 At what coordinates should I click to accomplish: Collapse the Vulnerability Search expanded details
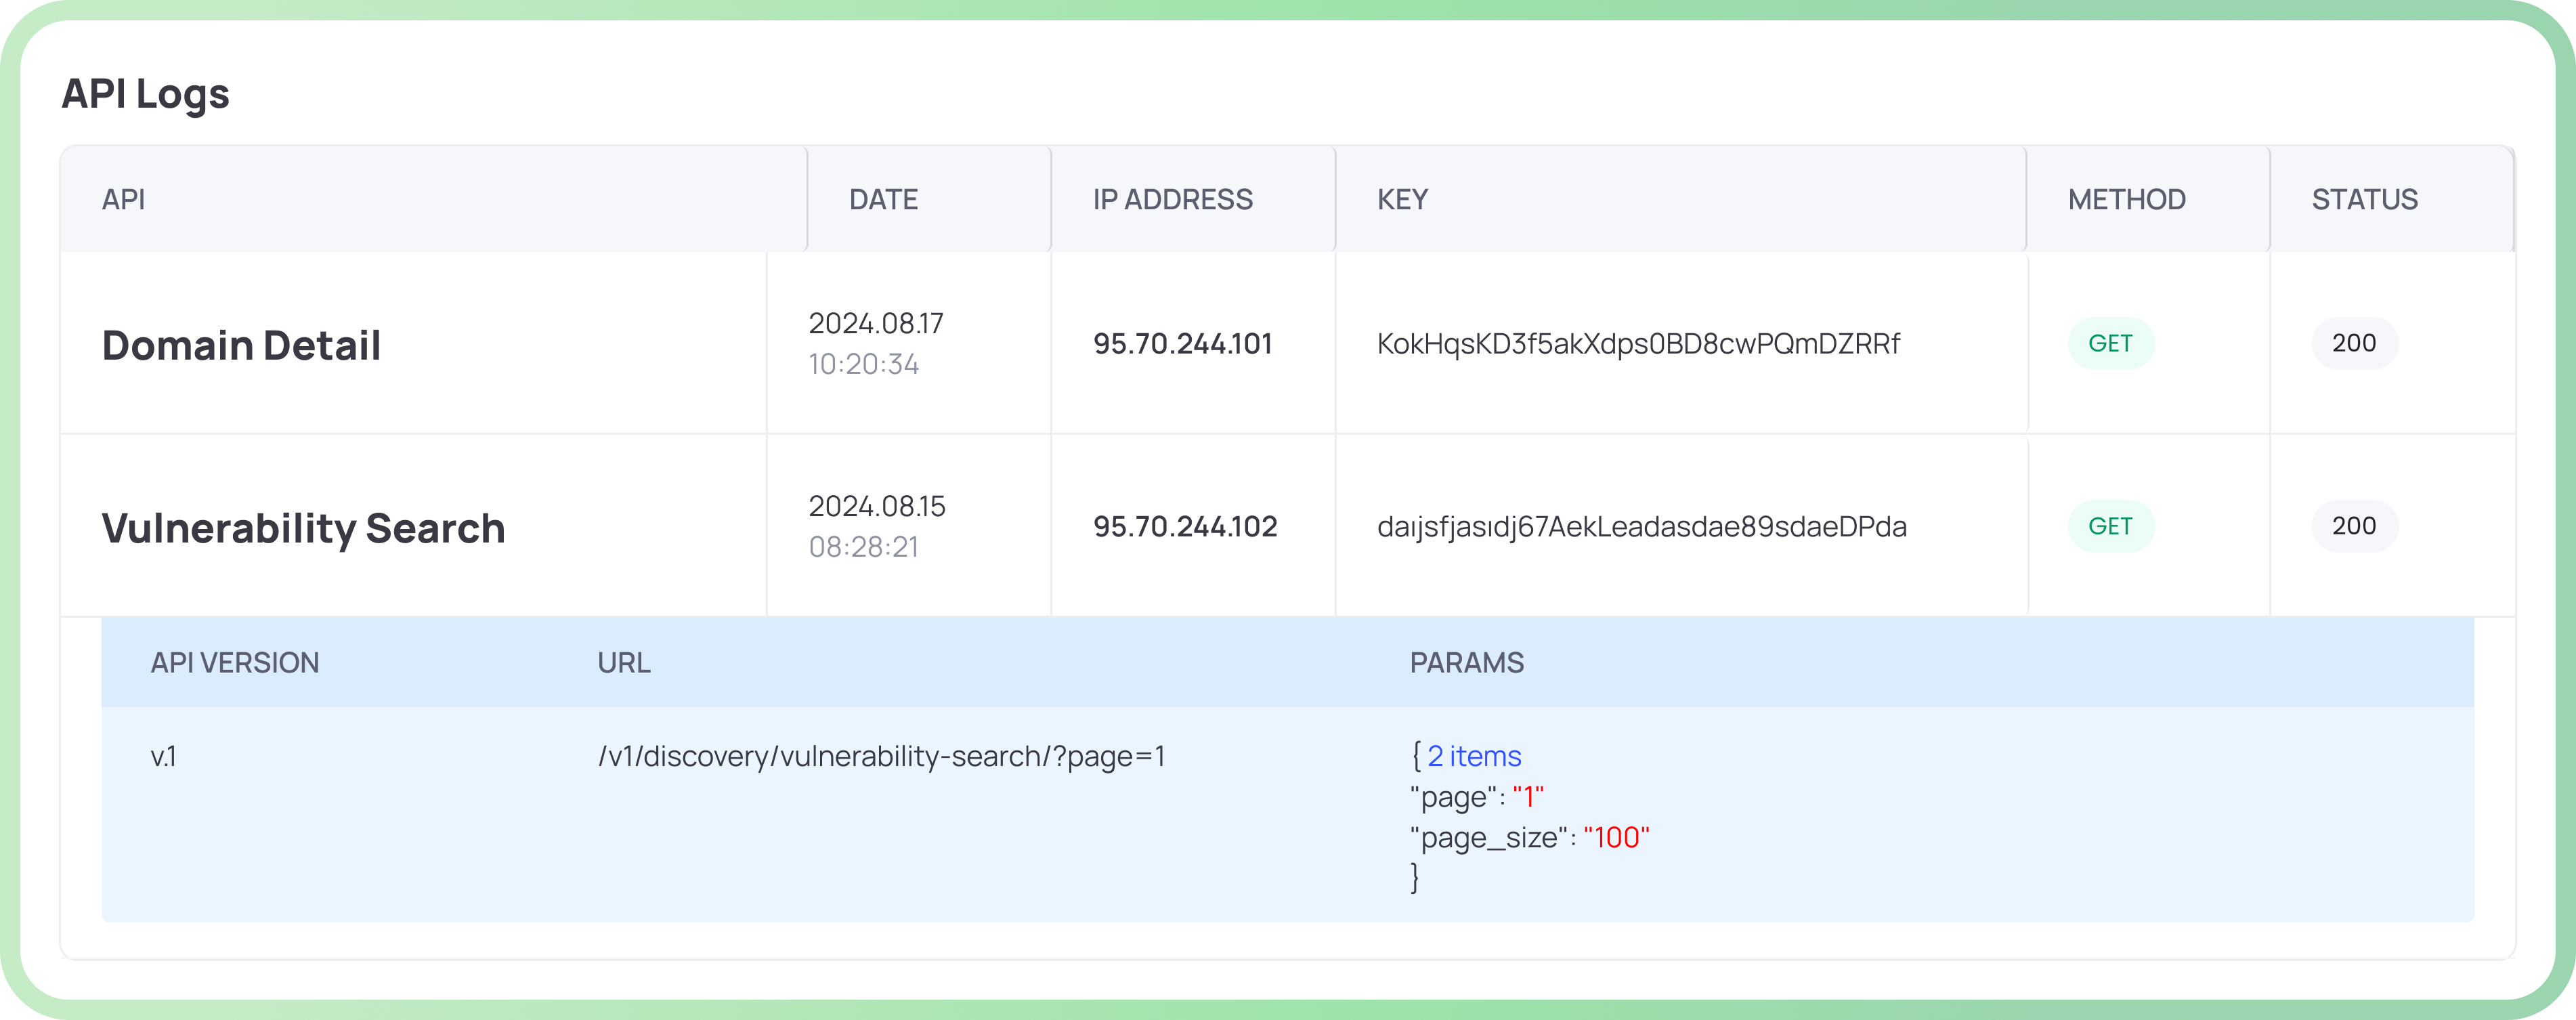tap(304, 527)
